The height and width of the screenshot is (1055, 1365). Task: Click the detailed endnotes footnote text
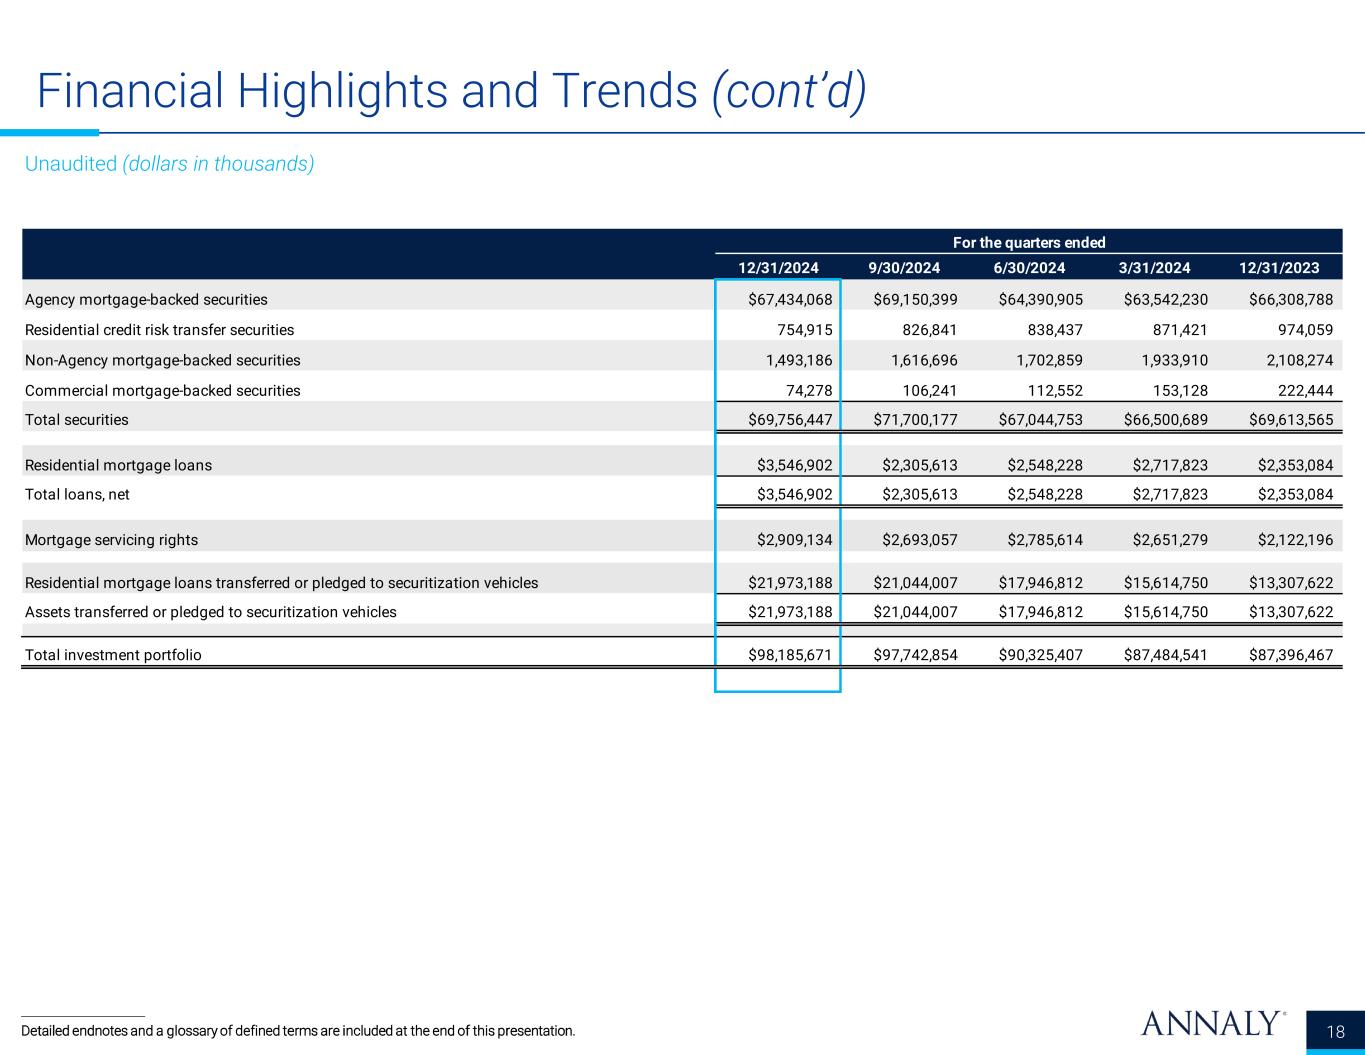pos(298,1030)
